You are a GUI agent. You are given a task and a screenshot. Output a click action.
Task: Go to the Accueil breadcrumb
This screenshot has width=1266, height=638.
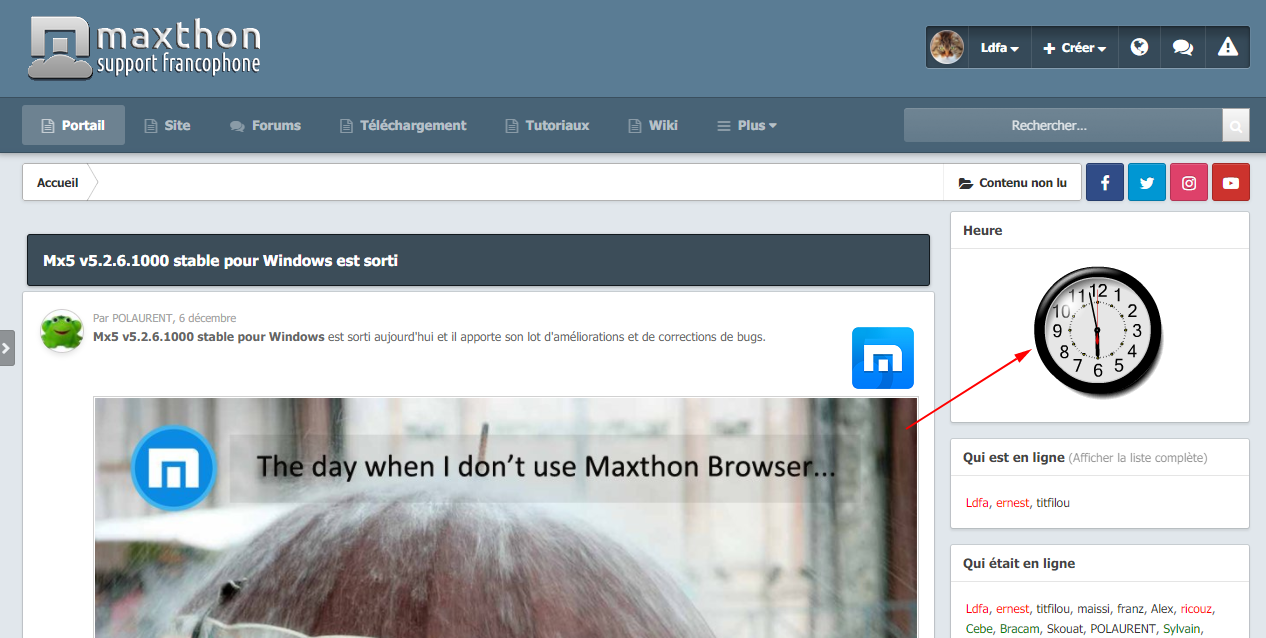point(58,183)
